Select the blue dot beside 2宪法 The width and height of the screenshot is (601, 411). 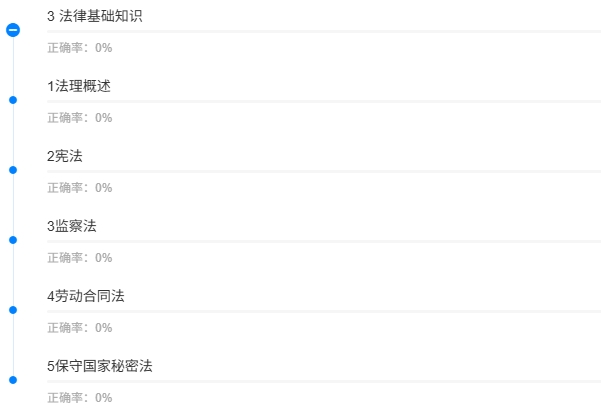point(13,170)
